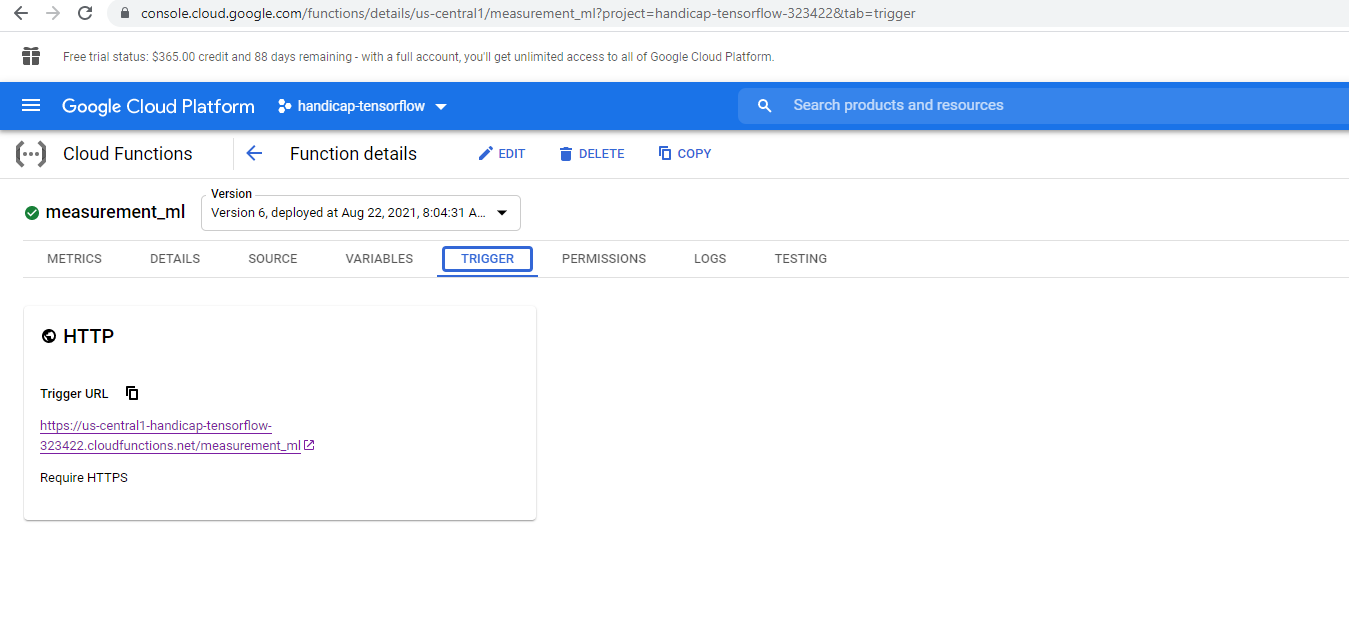The width and height of the screenshot is (1349, 640).
Task: Click the Cloud Functions product icon
Action: (x=31, y=154)
